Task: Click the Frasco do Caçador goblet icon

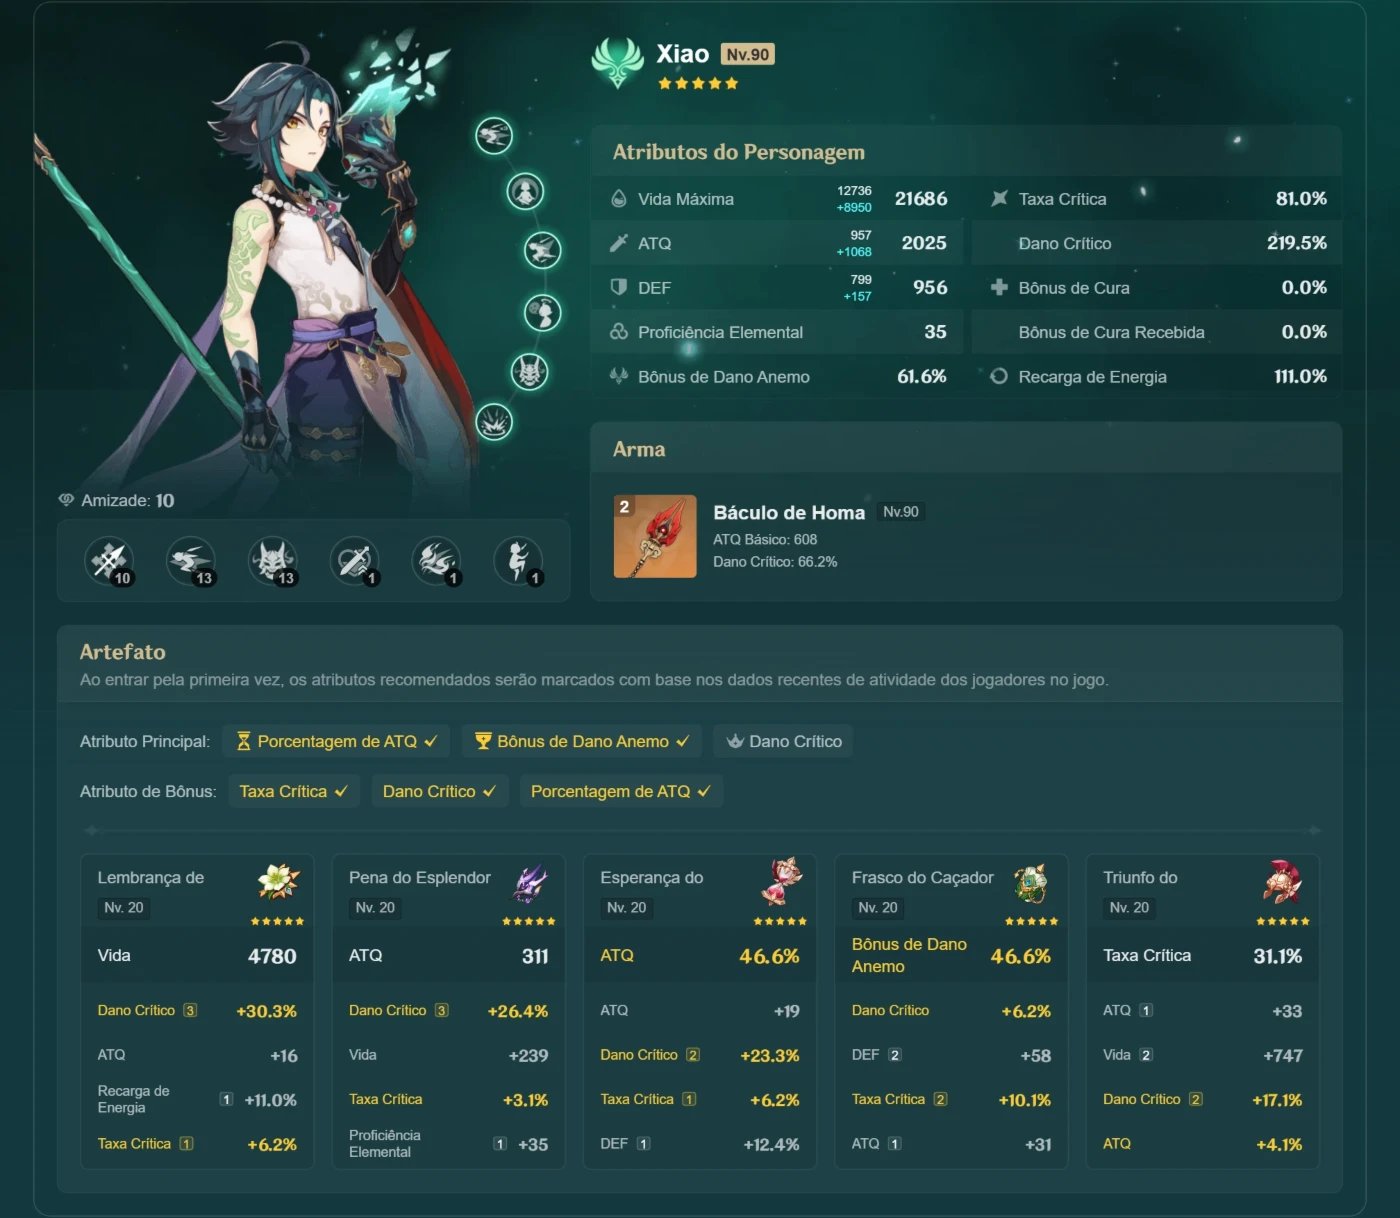Action: [x=1032, y=882]
